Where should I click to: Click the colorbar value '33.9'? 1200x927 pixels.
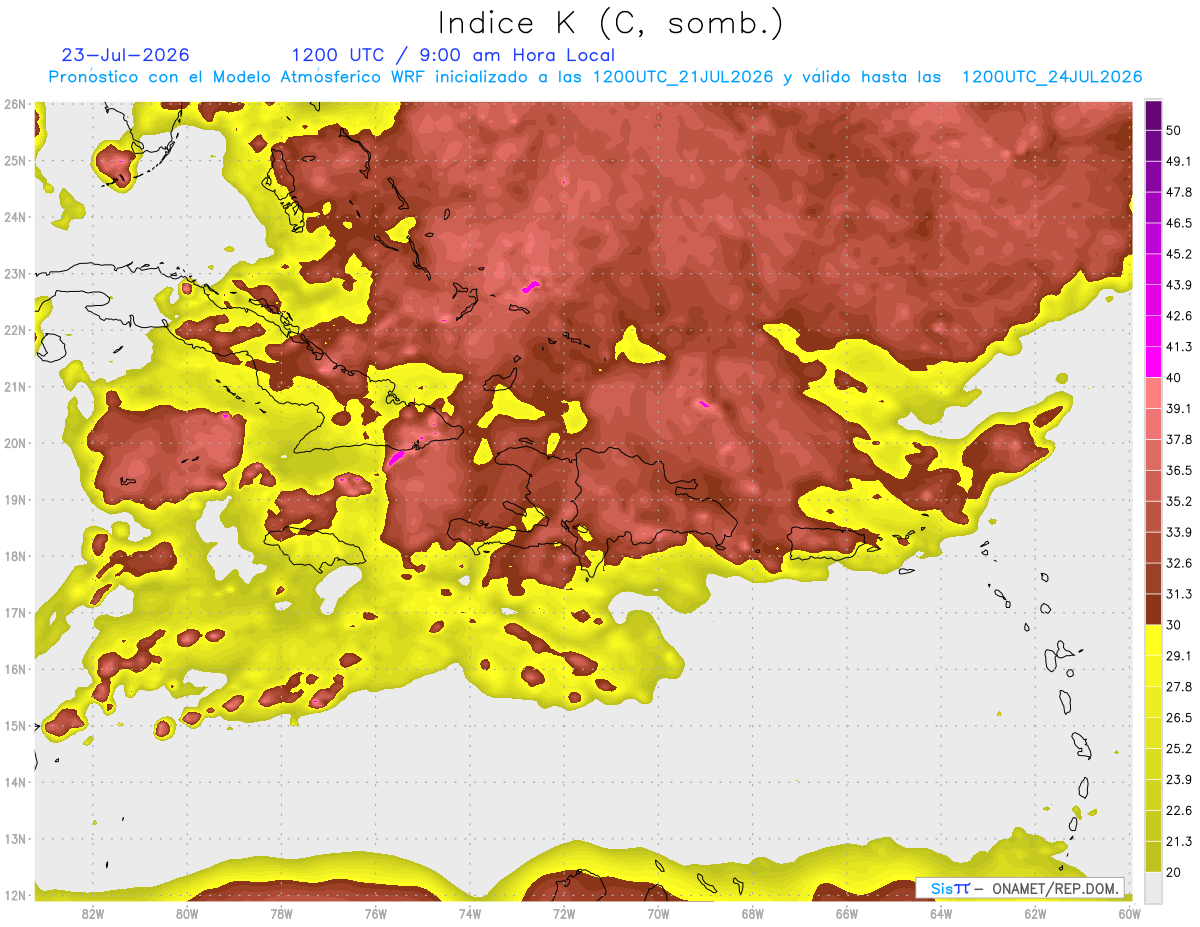tap(1179, 532)
